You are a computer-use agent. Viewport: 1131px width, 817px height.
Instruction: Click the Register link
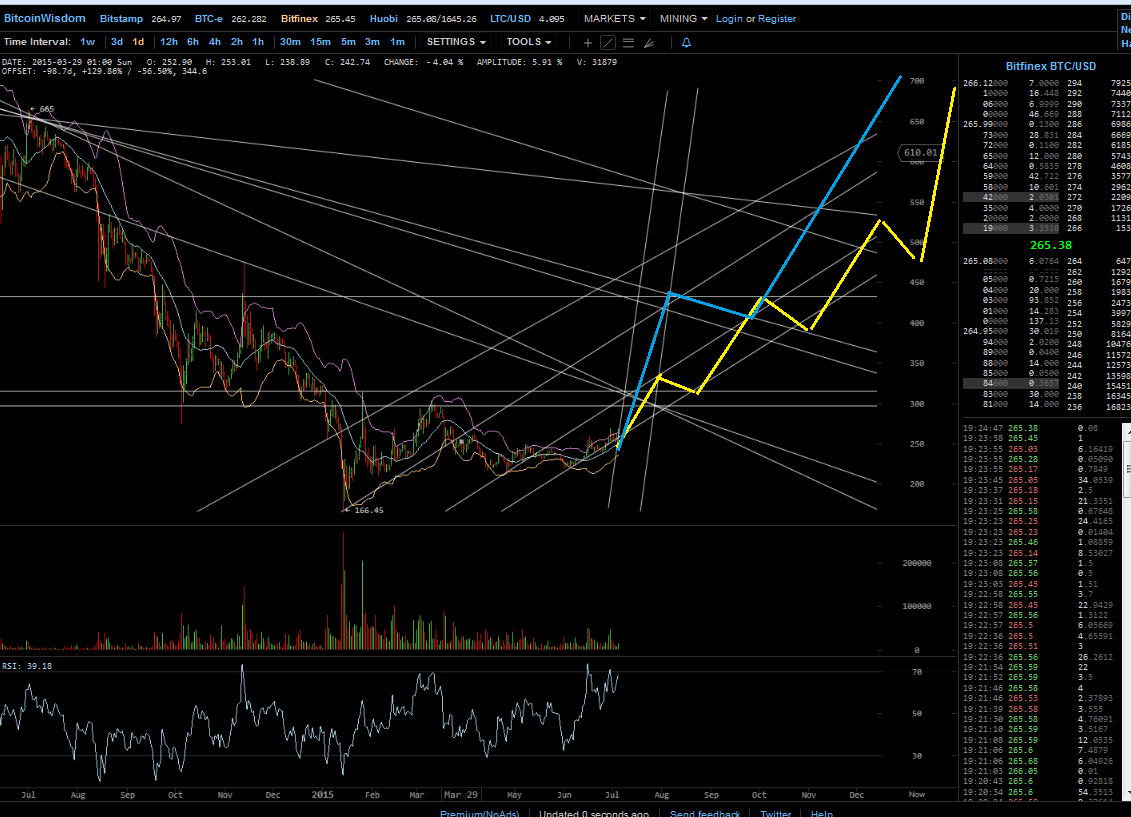[x=777, y=19]
